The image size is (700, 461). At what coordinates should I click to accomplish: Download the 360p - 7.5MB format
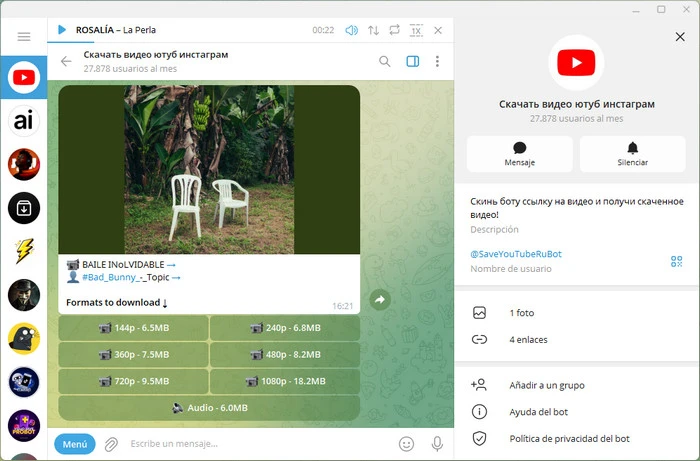click(133, 355)
